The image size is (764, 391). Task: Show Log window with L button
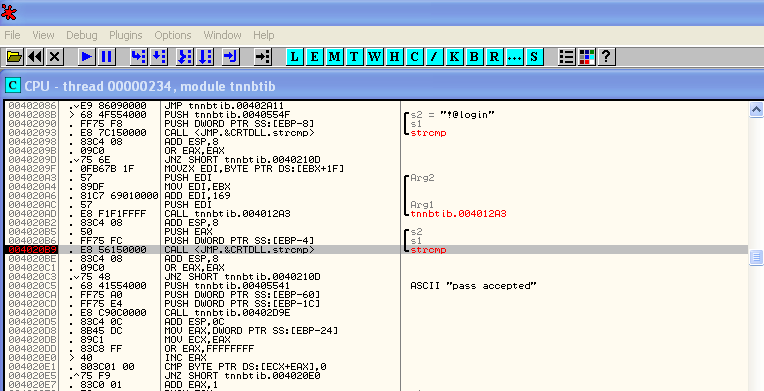pyautogui.click(x=295, y=57)
